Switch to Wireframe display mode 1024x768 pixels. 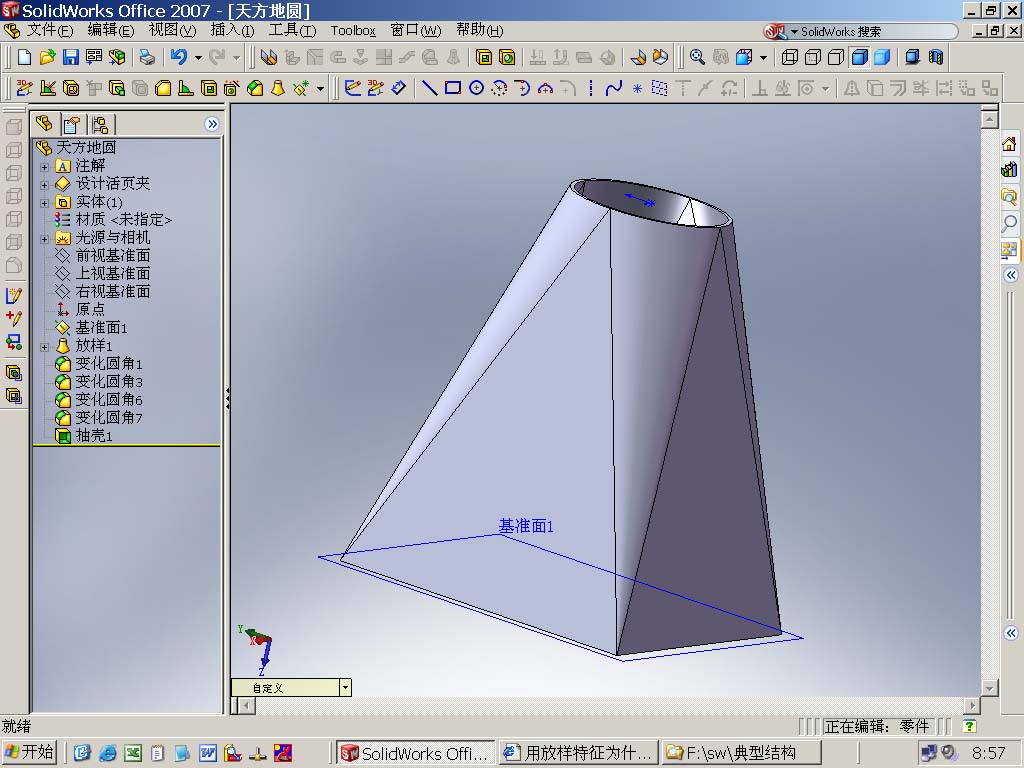790,57
